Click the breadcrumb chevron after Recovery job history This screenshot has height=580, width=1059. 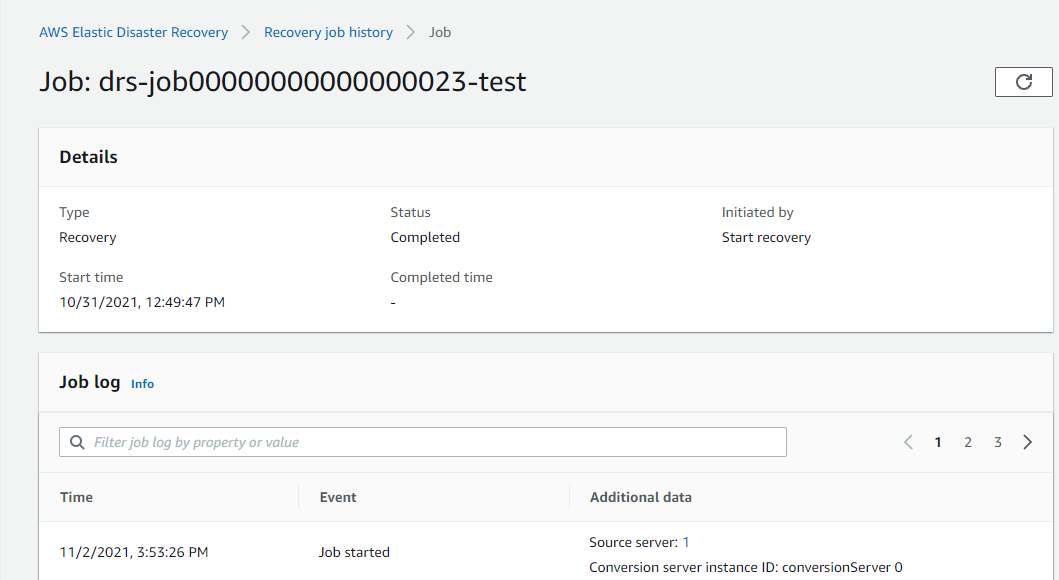(411, 32)
